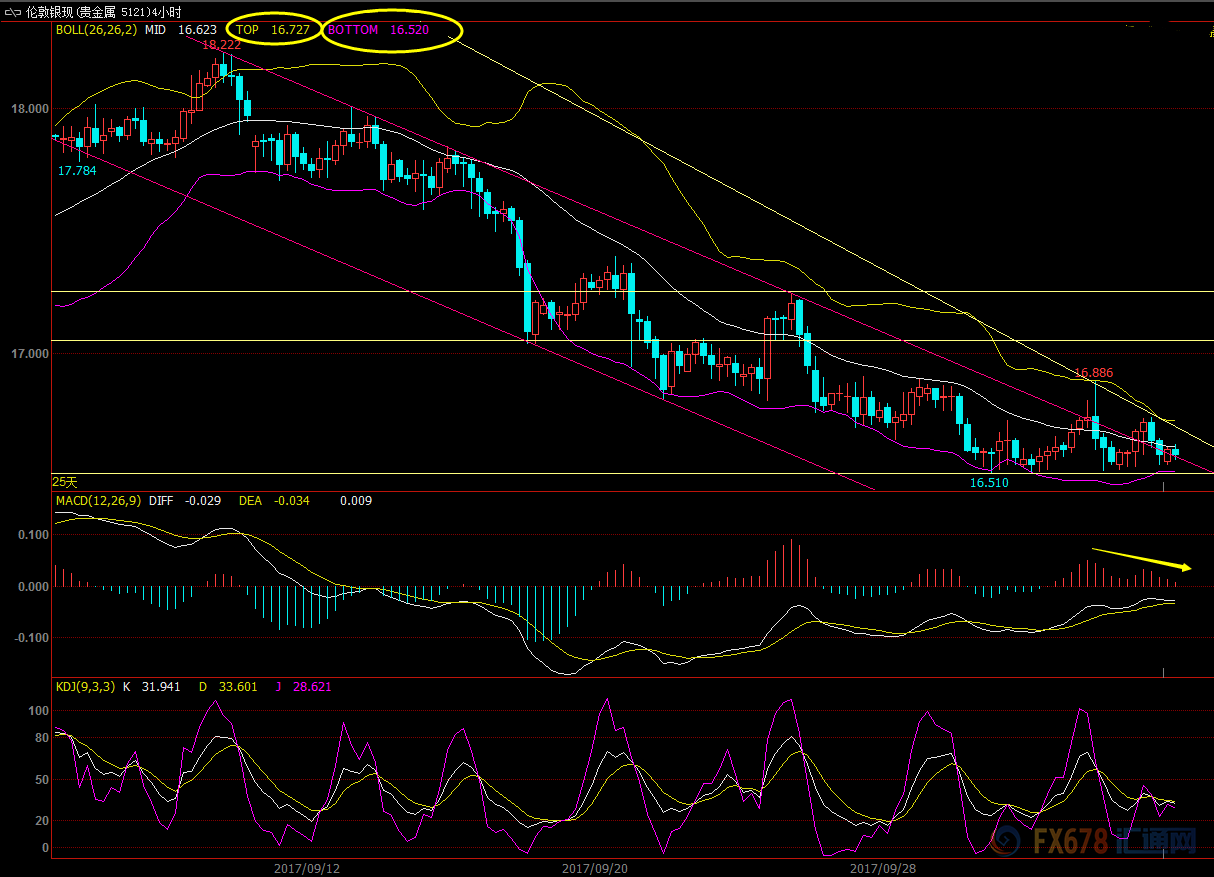1214x877 pixels.
Task: Open the MACD(12,26,9) indicator label
Action: click(x=98, y=500)
